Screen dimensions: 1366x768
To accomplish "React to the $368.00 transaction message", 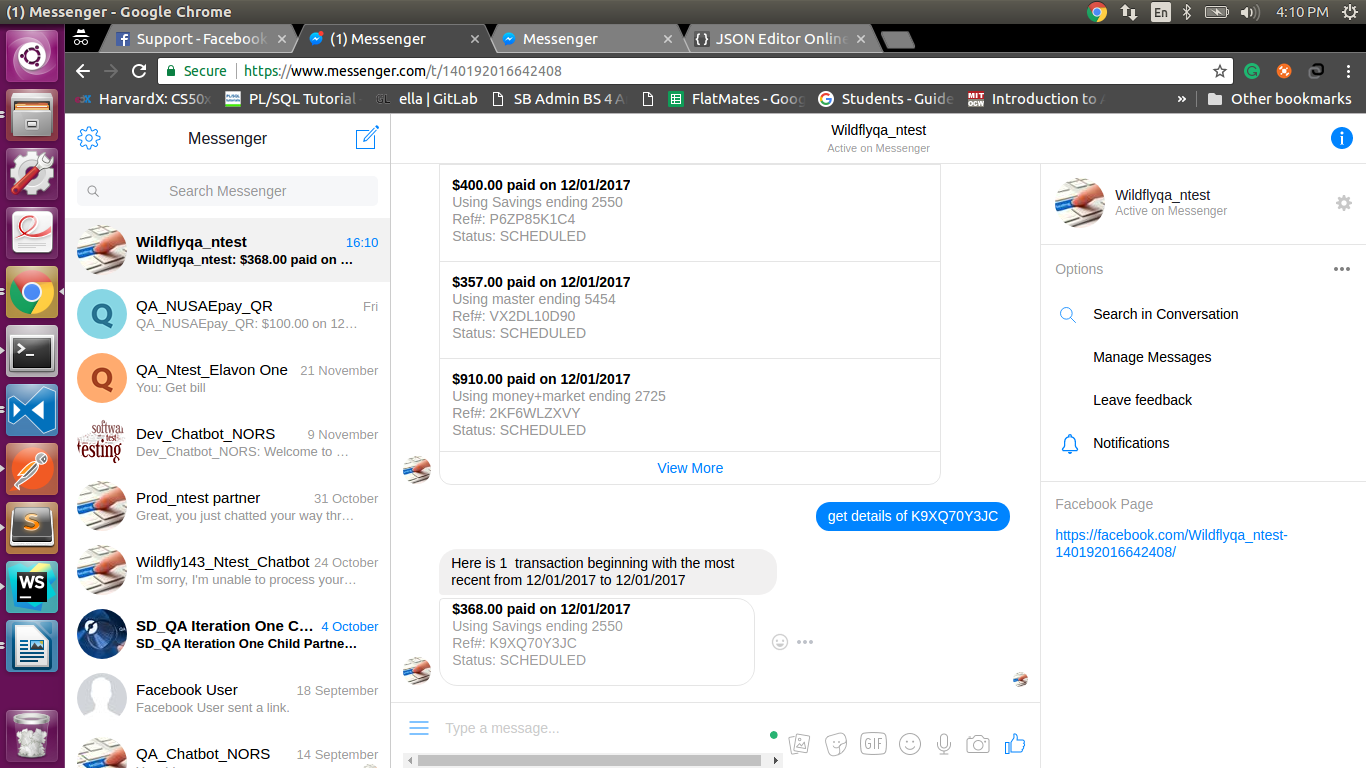I will [x=780, y=642].
